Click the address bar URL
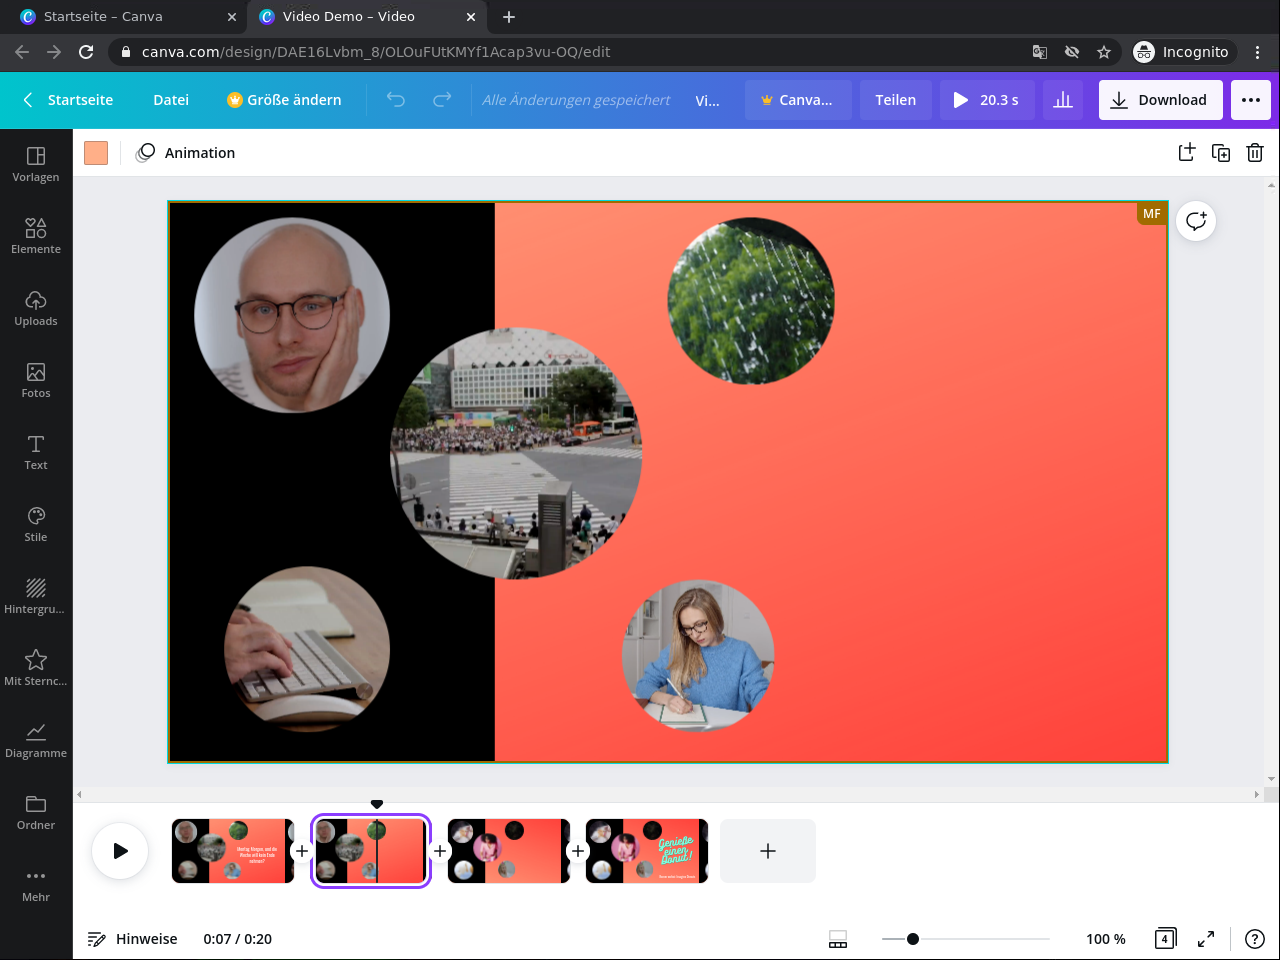Viewport: 1280px width, 960px height. (376, 52)
